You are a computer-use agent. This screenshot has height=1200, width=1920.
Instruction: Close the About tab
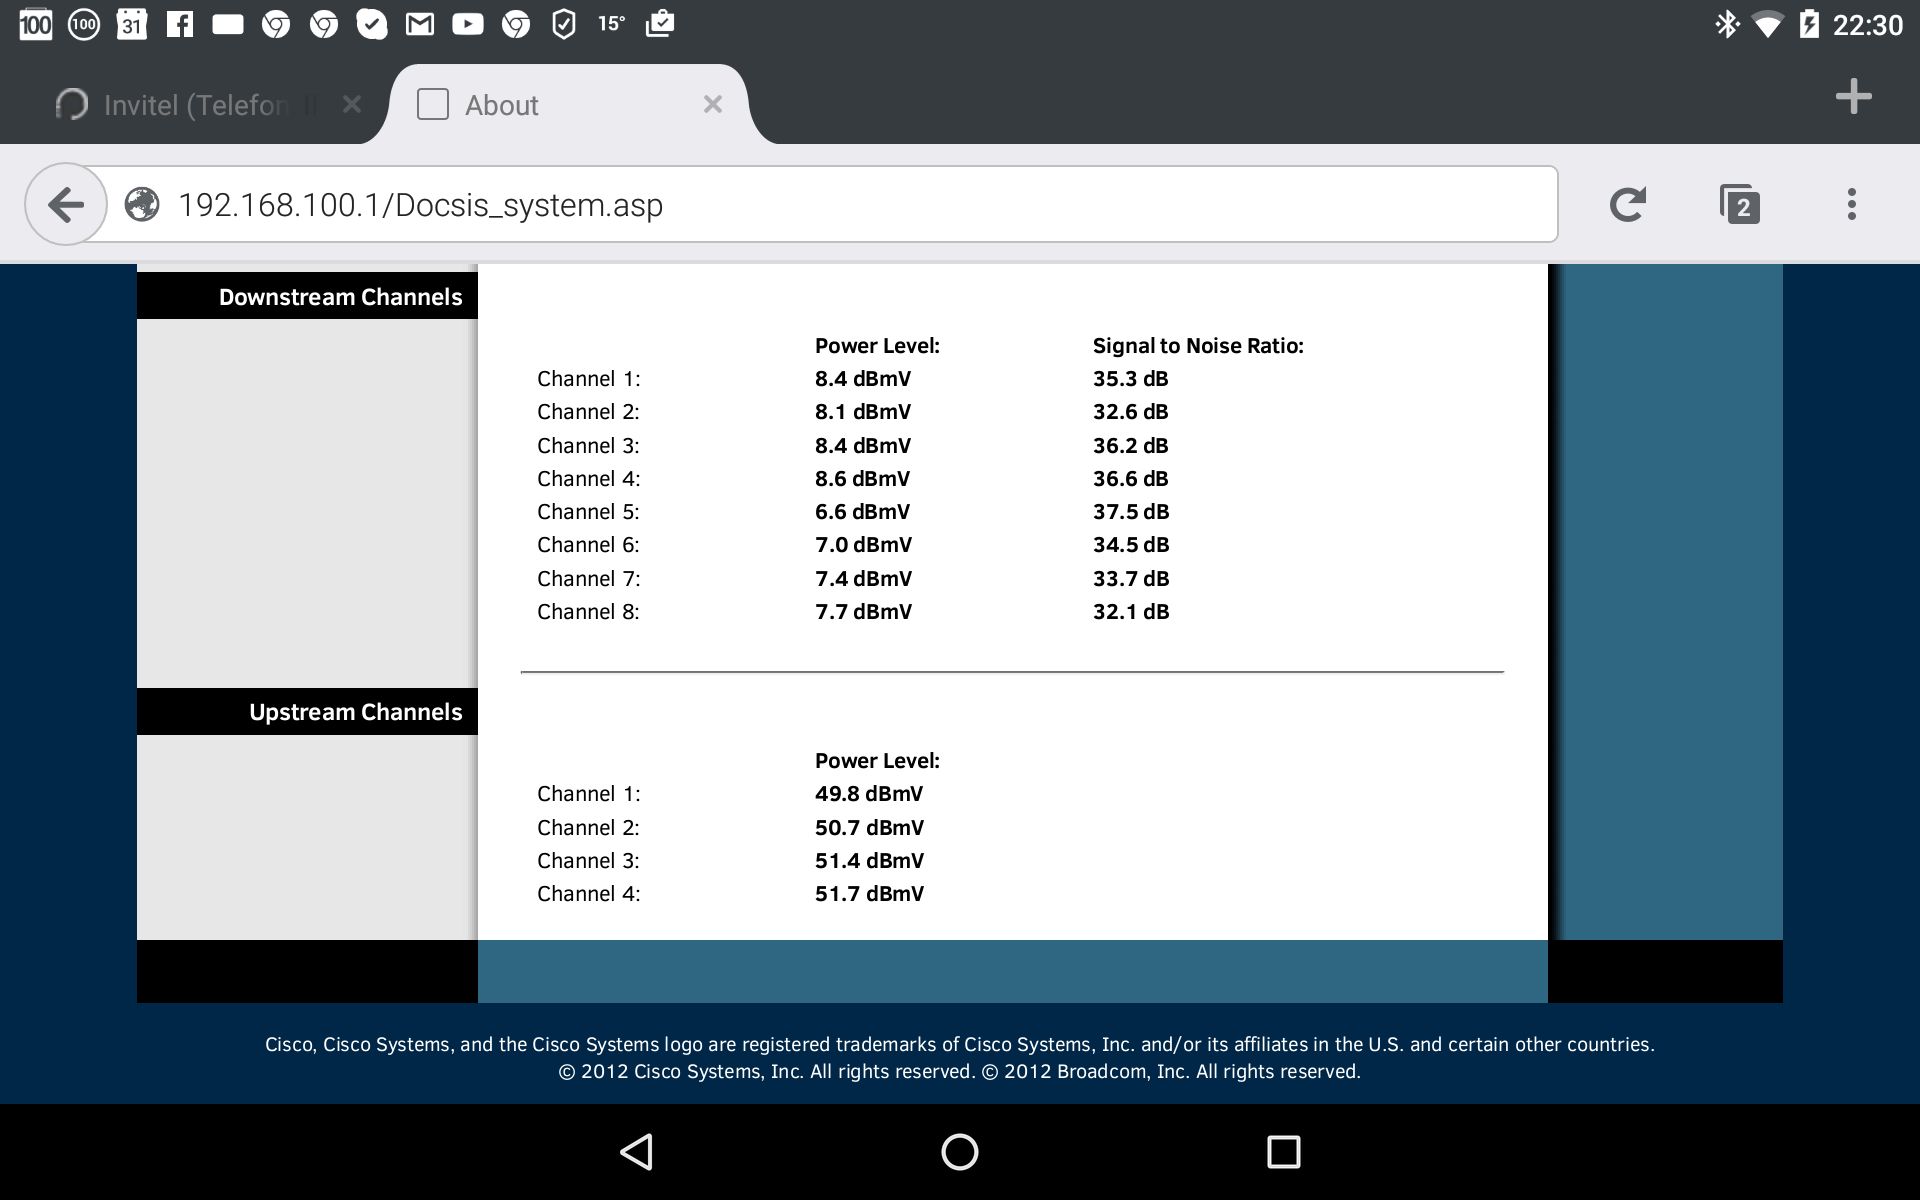(712, 104)
